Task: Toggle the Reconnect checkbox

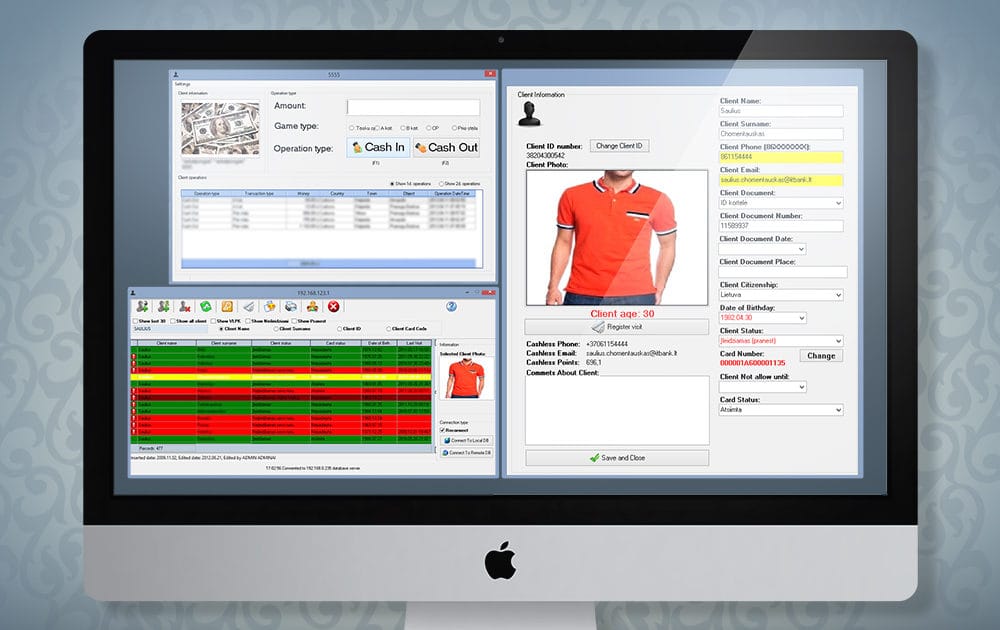Action: [x=443, y=430]
